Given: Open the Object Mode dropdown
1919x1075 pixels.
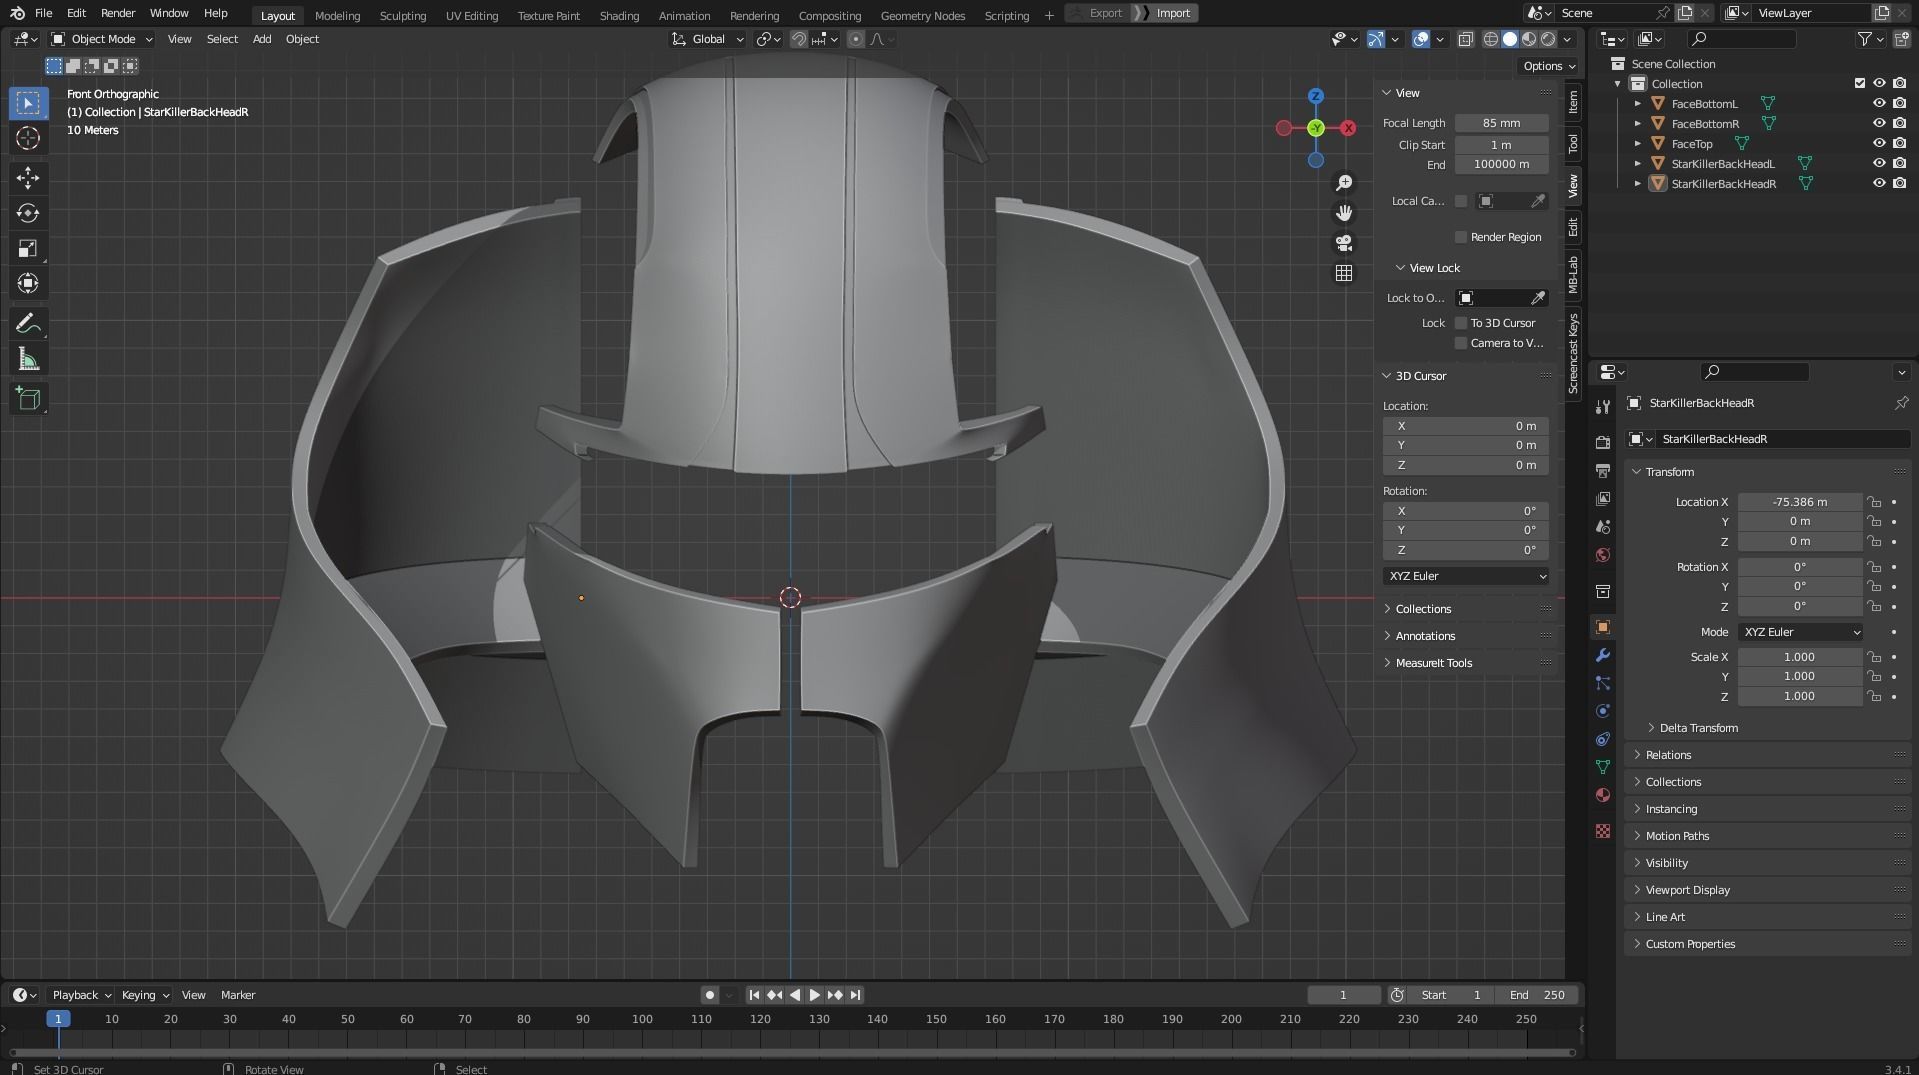Looking at the screenshot, I should click(x=102, y=39).
